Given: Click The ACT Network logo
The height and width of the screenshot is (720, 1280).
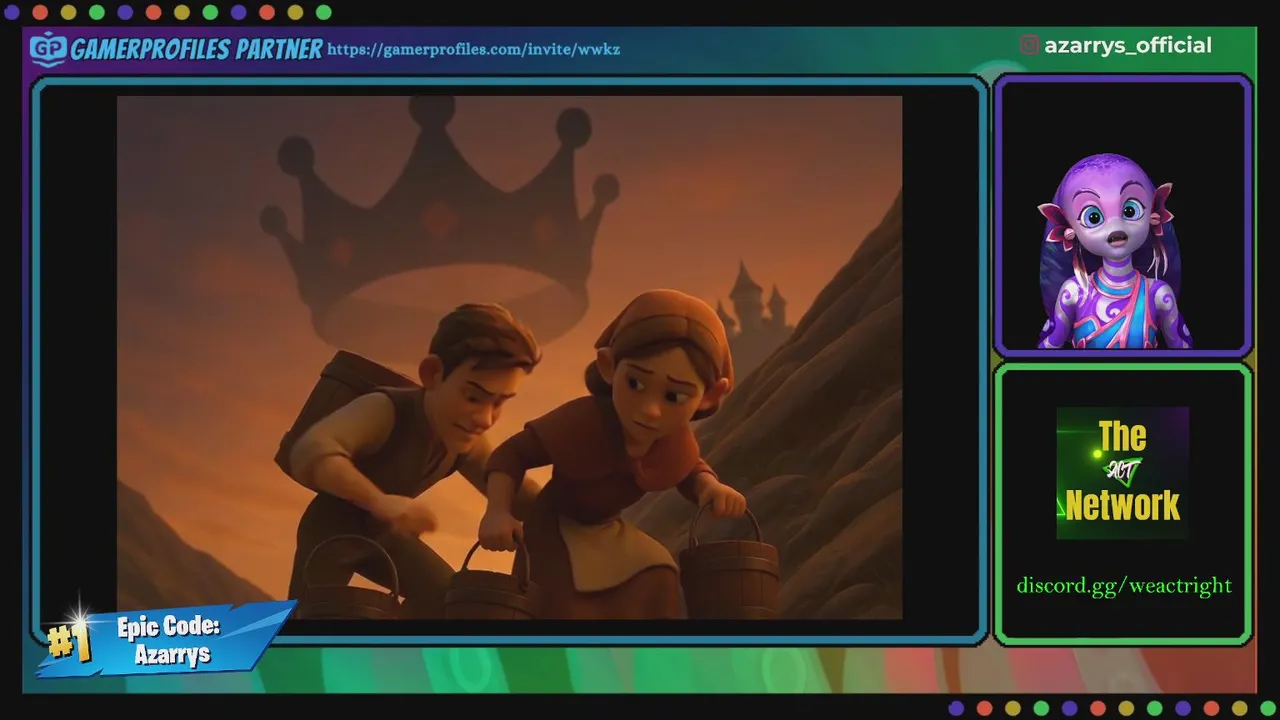Looking at the screenshot, I should (1122, 472).
